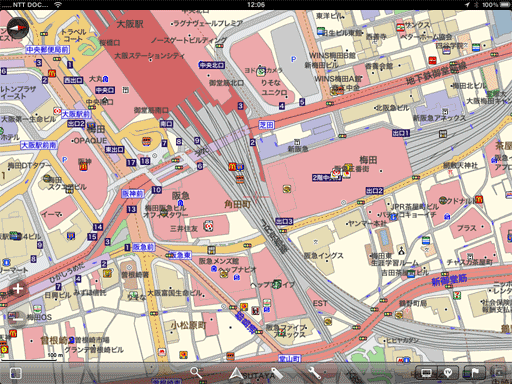Screen dimensions: 512x384
Task: Tap the McDonald's icon under the 阪神 label
Action: coord(83,167)
